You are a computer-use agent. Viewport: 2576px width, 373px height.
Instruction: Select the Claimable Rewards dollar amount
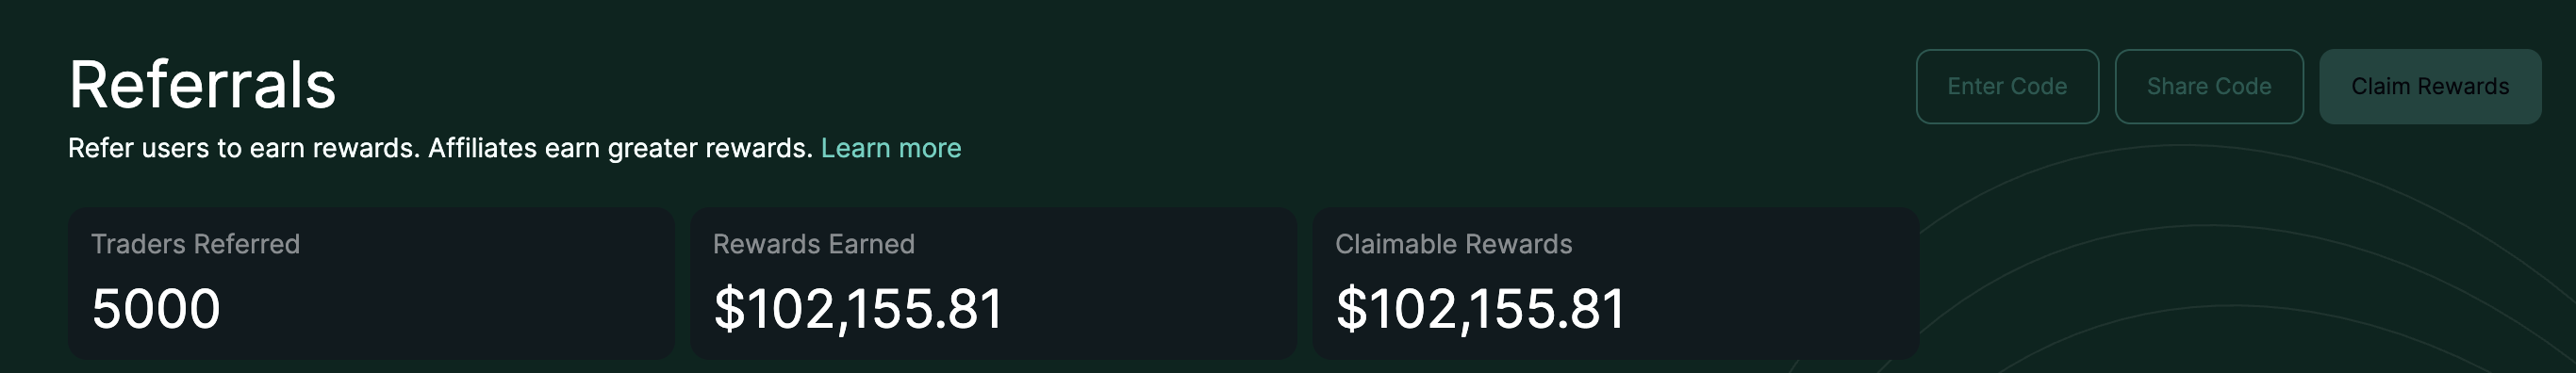(x=1480, y=309)
